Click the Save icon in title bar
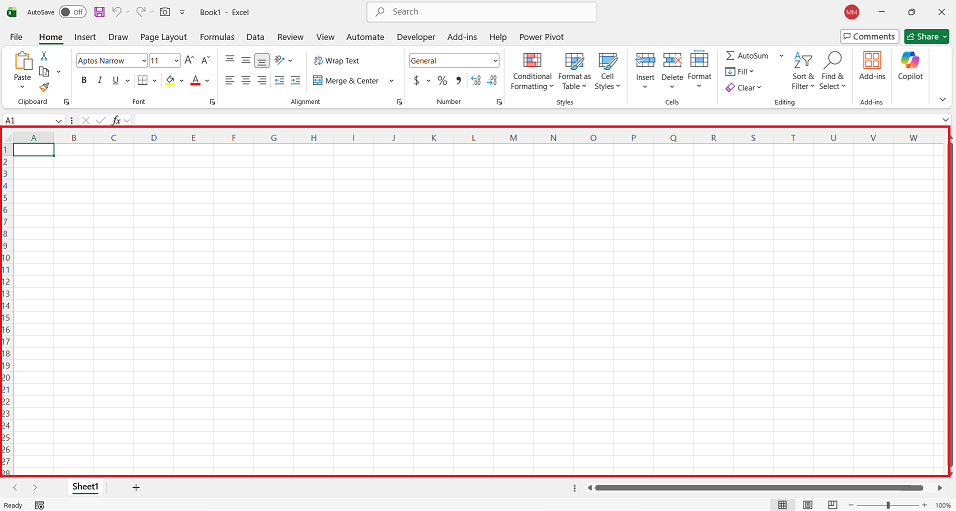This screenshot has height=511, width=956. pos(99,12)
